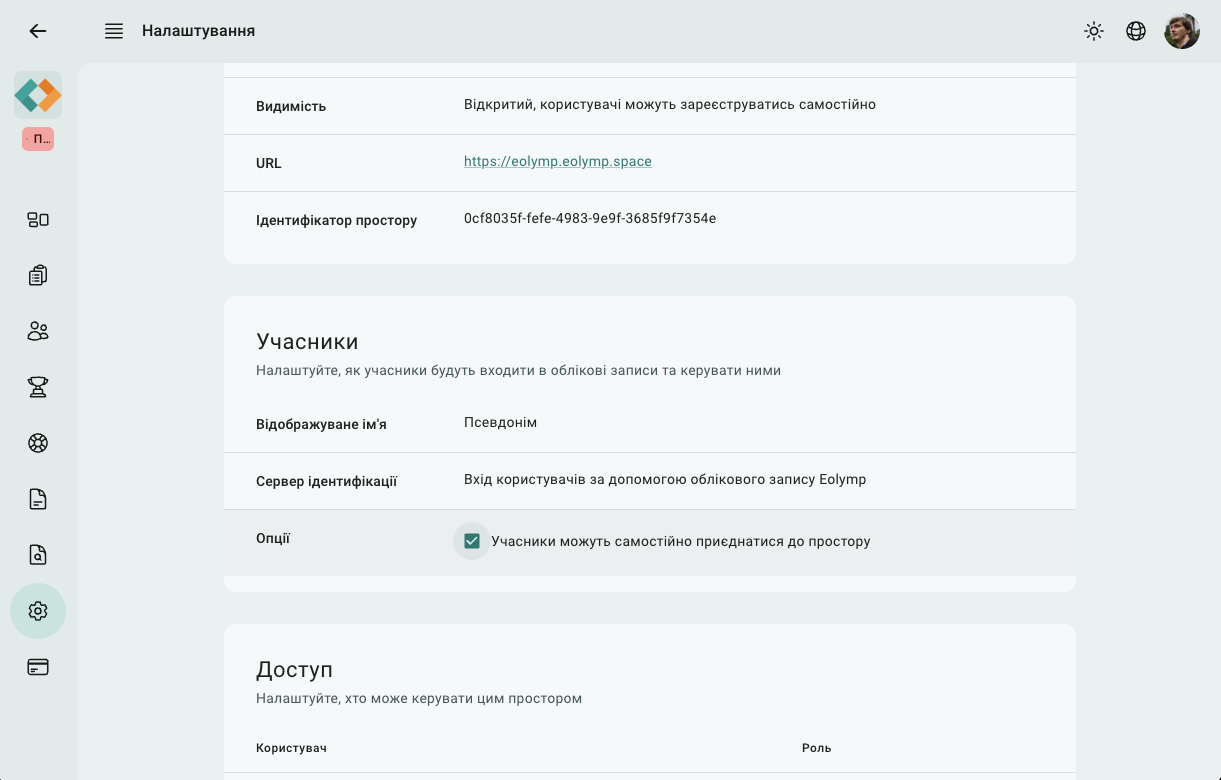Open the document page icon in sidebar
The height and width of the screenshot is (780, 1221).
38,499
